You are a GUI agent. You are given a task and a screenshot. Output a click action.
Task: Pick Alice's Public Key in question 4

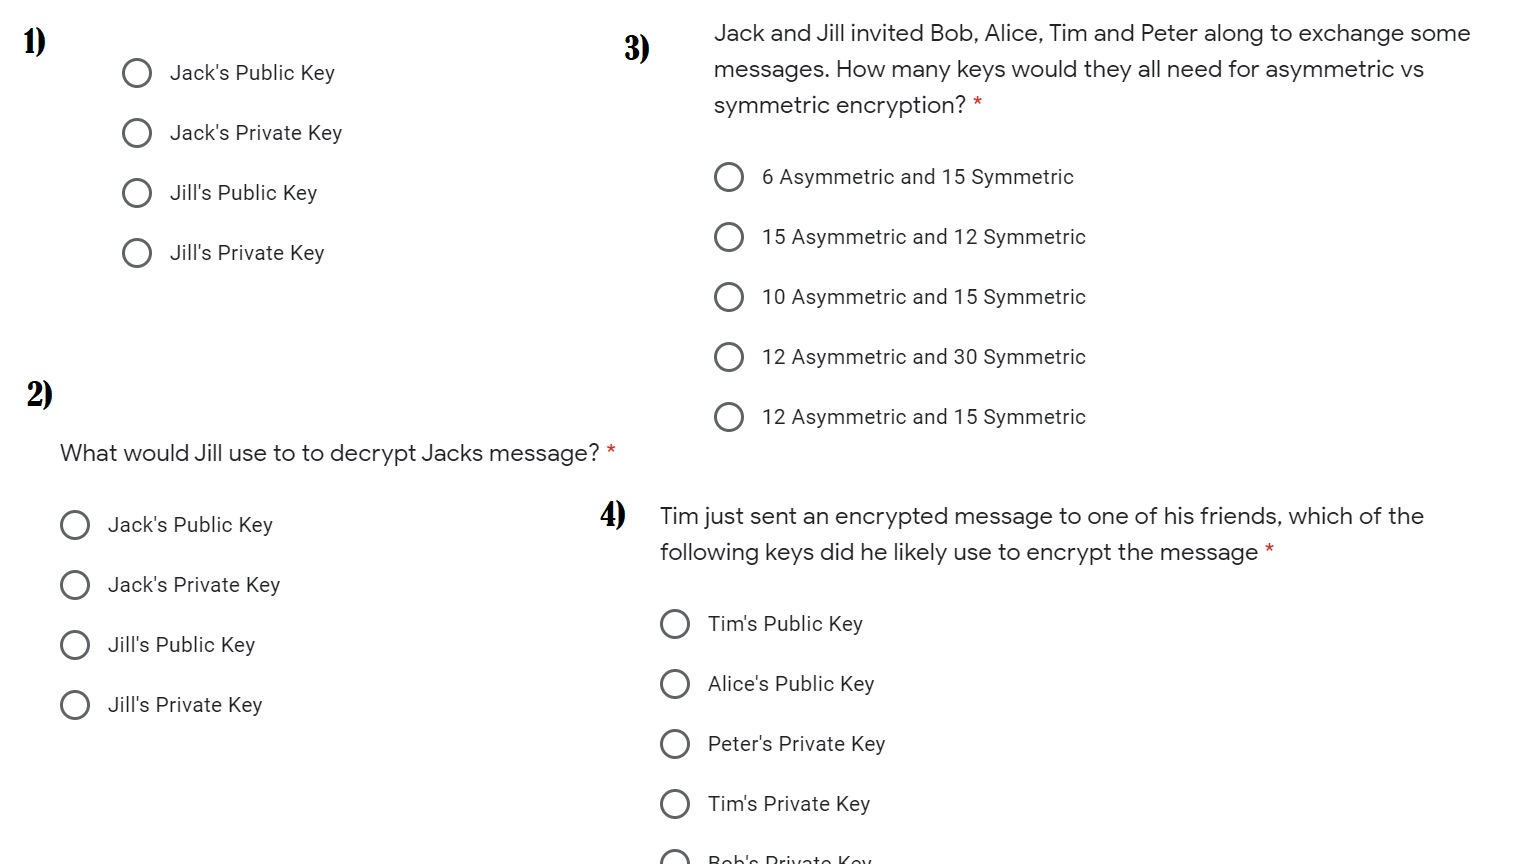pos(675,684)
